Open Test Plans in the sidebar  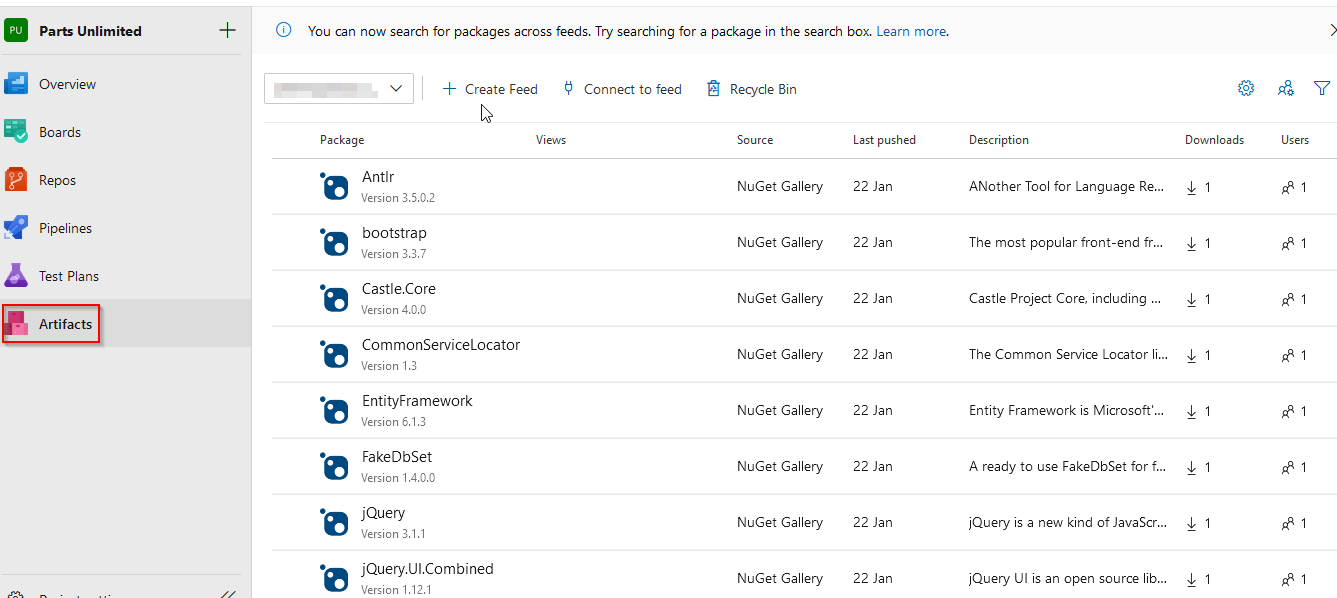tap(68, 276)
